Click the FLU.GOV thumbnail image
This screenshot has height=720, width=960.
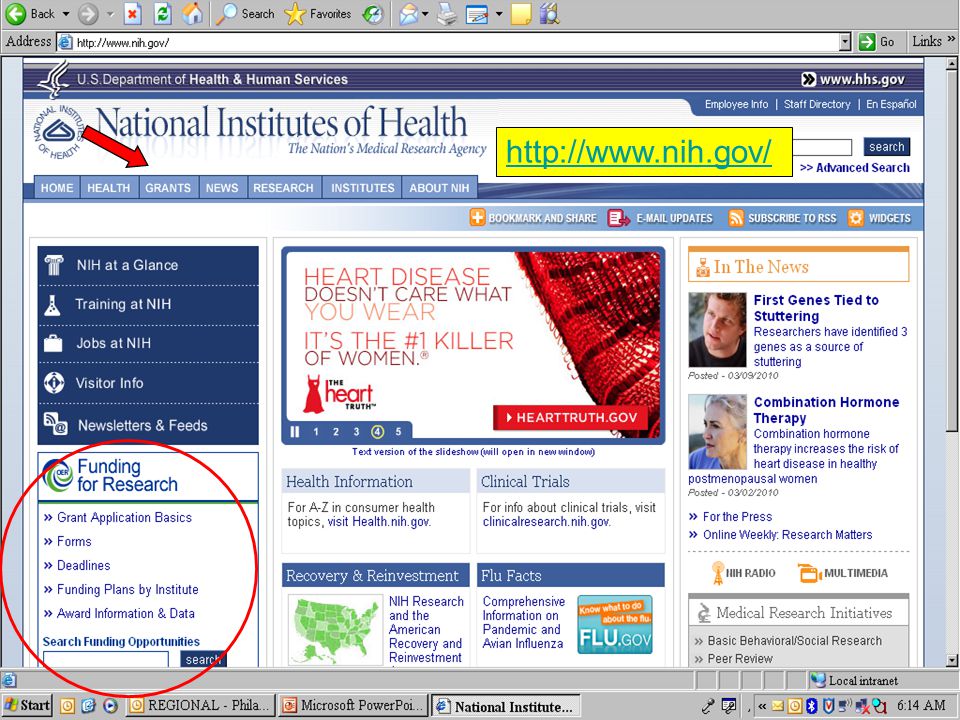pos(615,624)
